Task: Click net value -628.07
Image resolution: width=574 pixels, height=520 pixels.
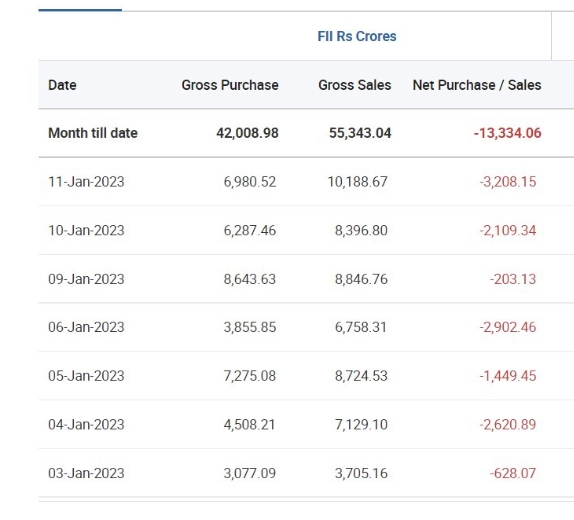Action: pos(513,473)
